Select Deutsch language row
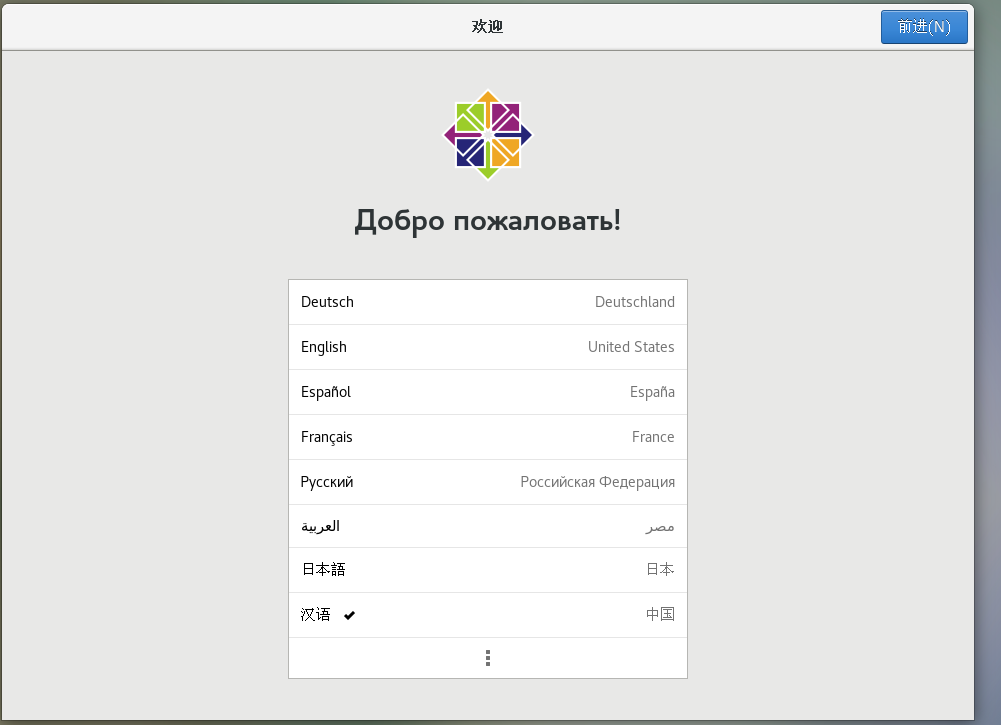Screen dimensions: 1001x725 point(488,302)
